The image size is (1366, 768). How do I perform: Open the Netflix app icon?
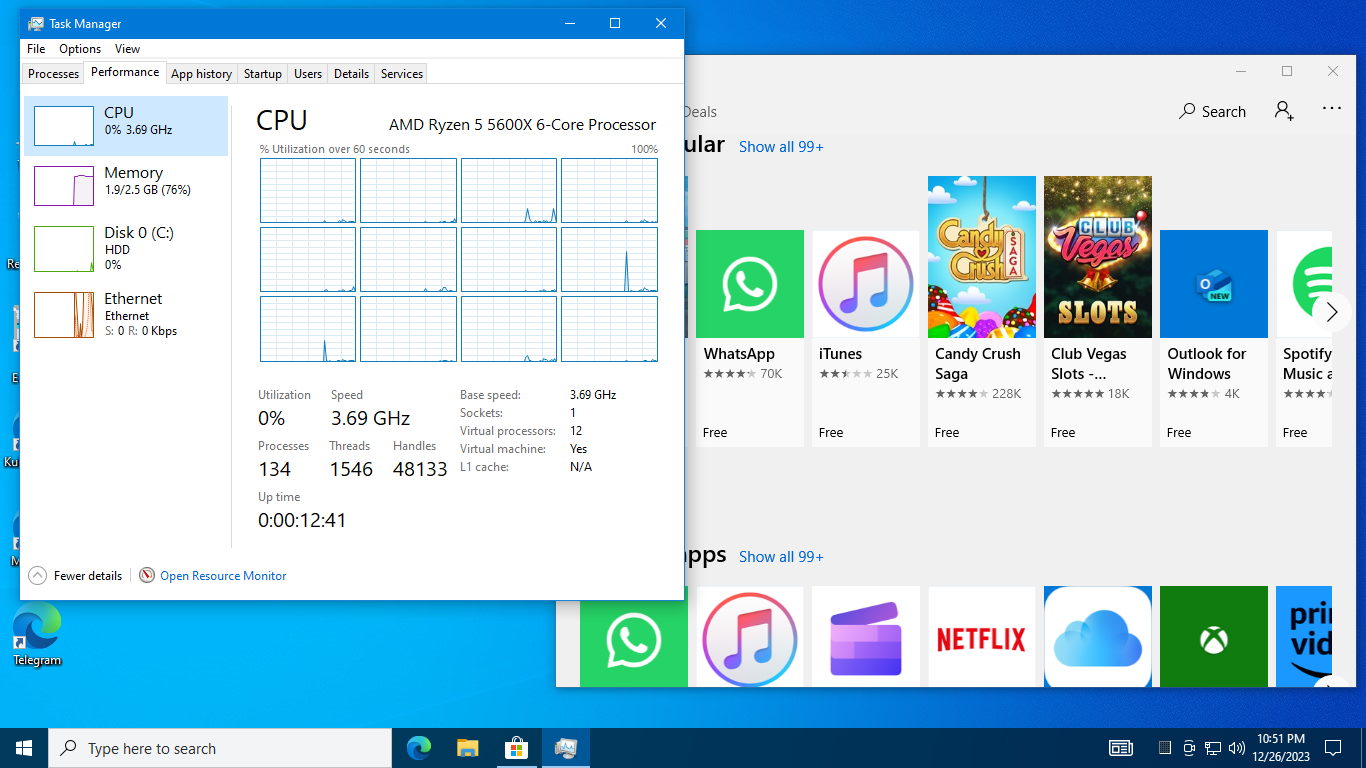981,639
